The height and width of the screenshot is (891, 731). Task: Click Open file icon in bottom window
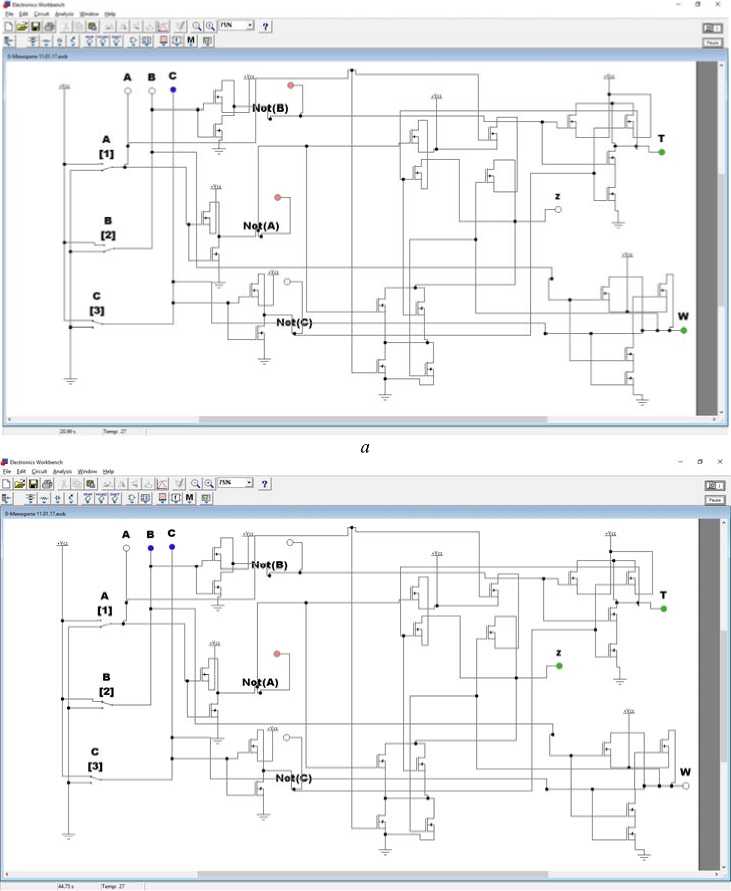20,484
